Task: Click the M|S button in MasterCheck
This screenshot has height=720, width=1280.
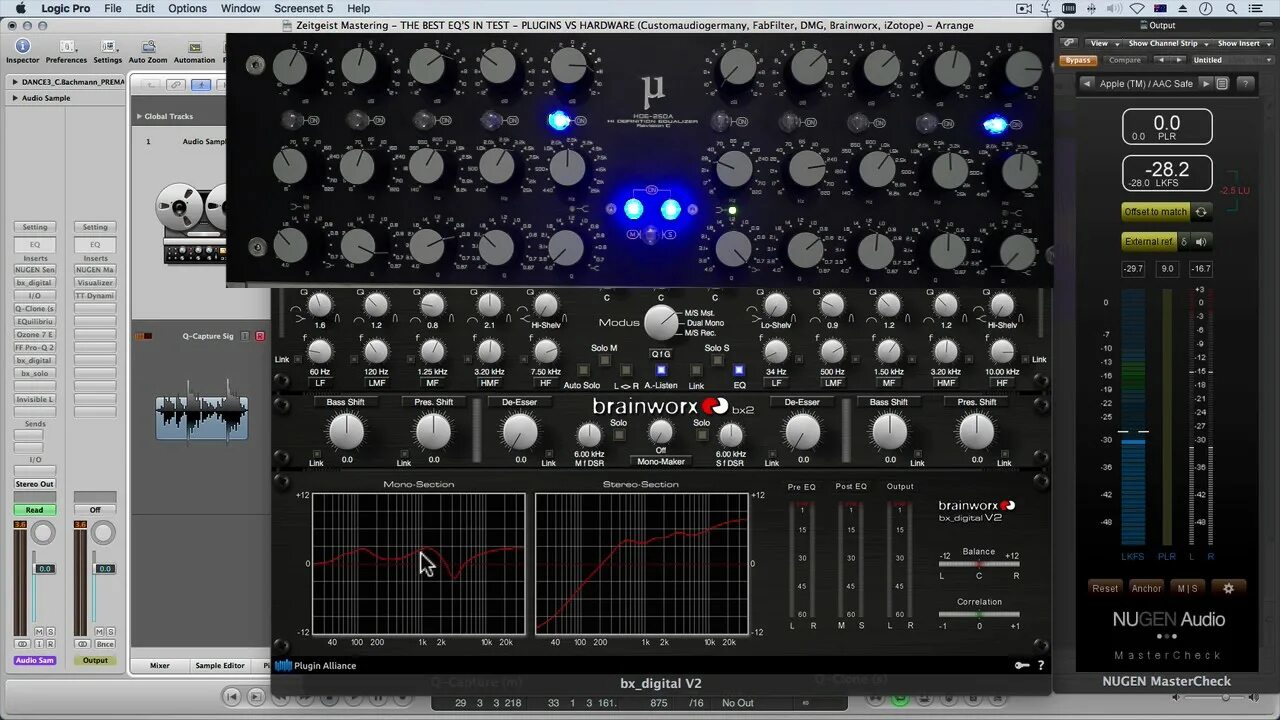Action: point(1188,588)
